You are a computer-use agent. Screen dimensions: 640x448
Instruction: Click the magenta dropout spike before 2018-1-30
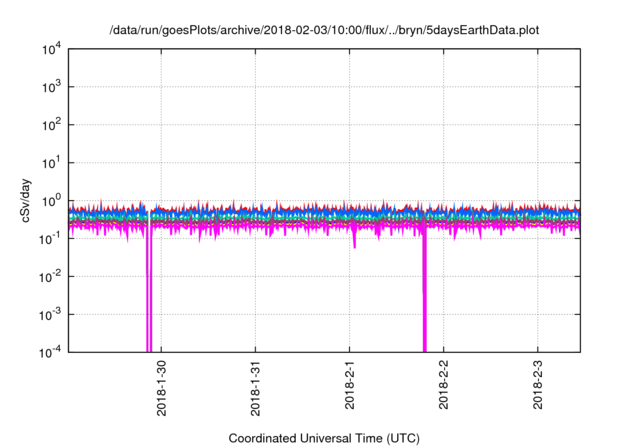coord(149,286)
